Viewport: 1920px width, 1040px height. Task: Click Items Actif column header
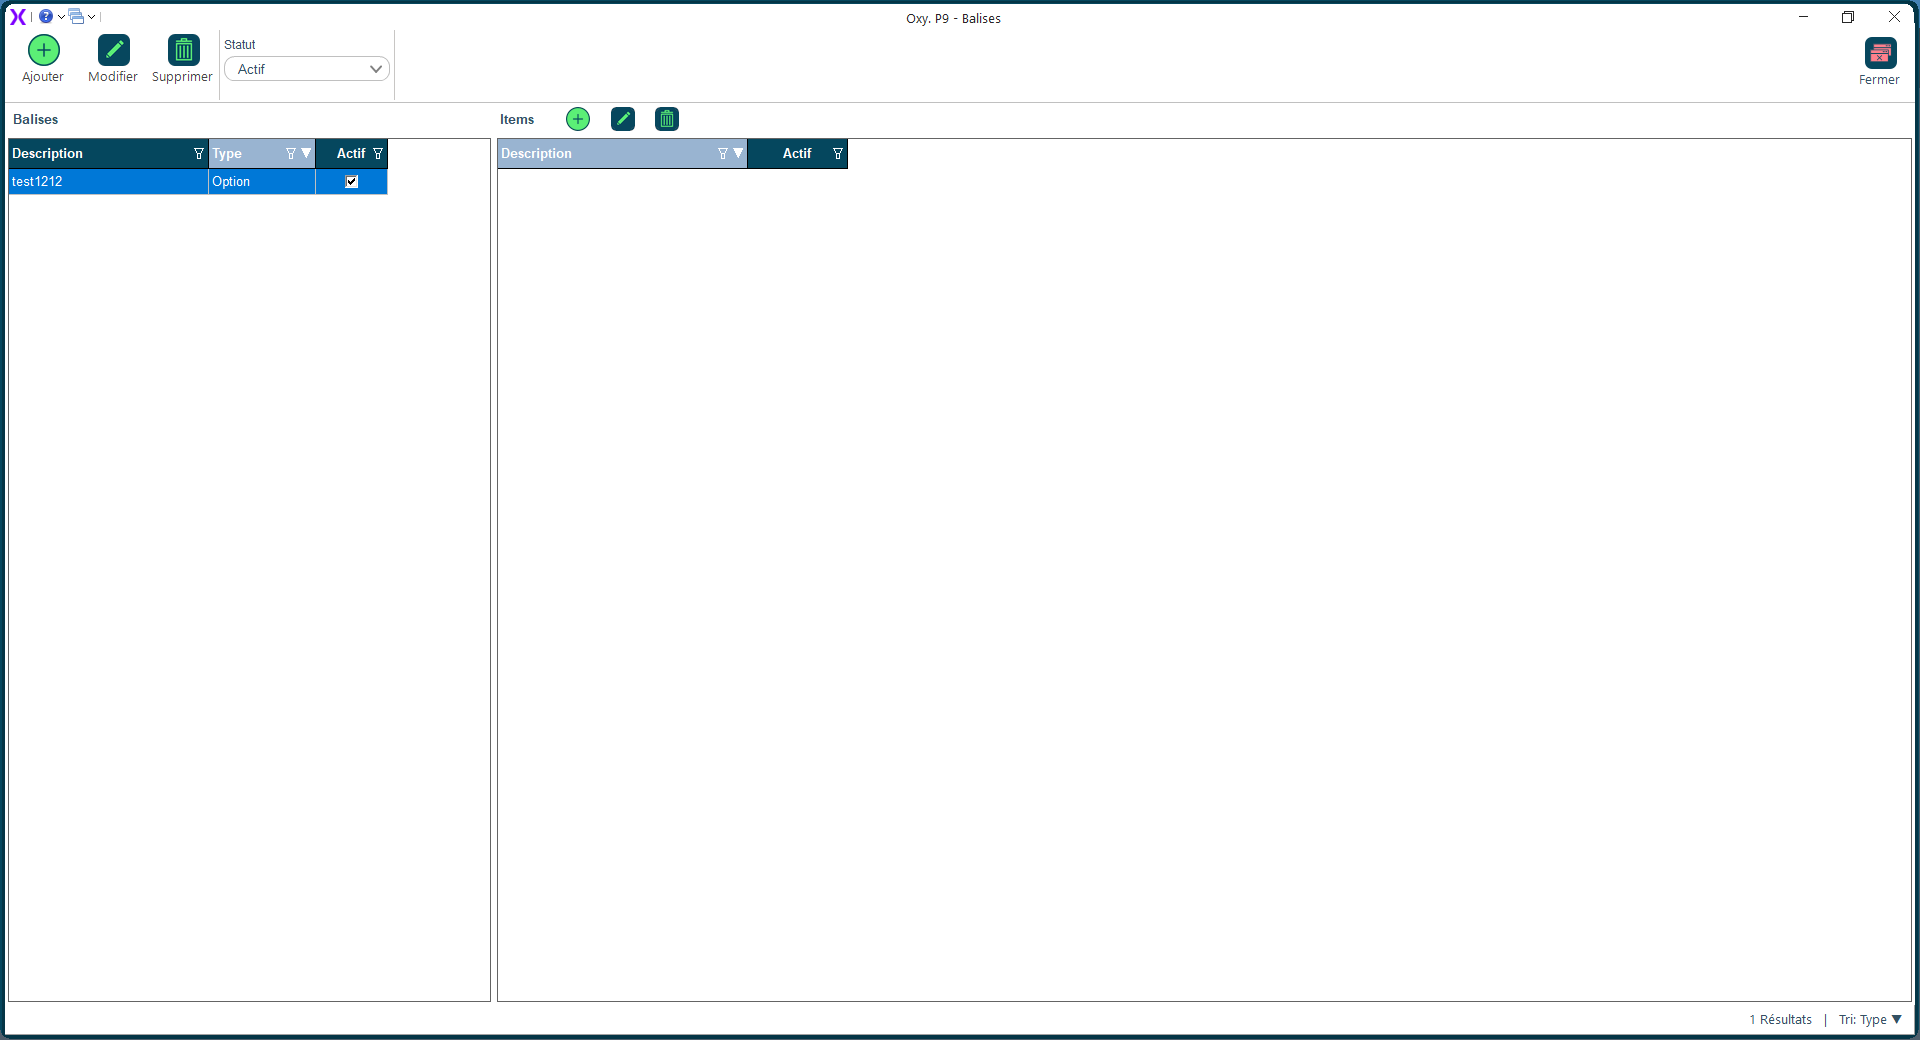797,153
